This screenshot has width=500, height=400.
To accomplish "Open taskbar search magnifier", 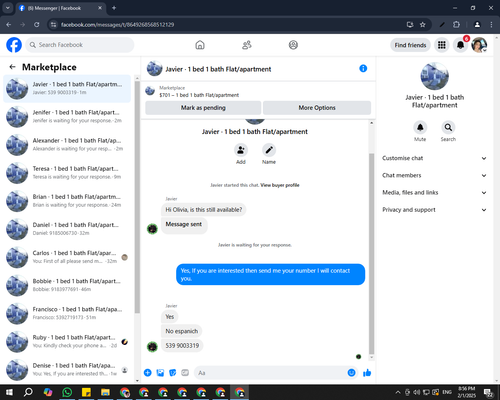I will pos(28,392).
